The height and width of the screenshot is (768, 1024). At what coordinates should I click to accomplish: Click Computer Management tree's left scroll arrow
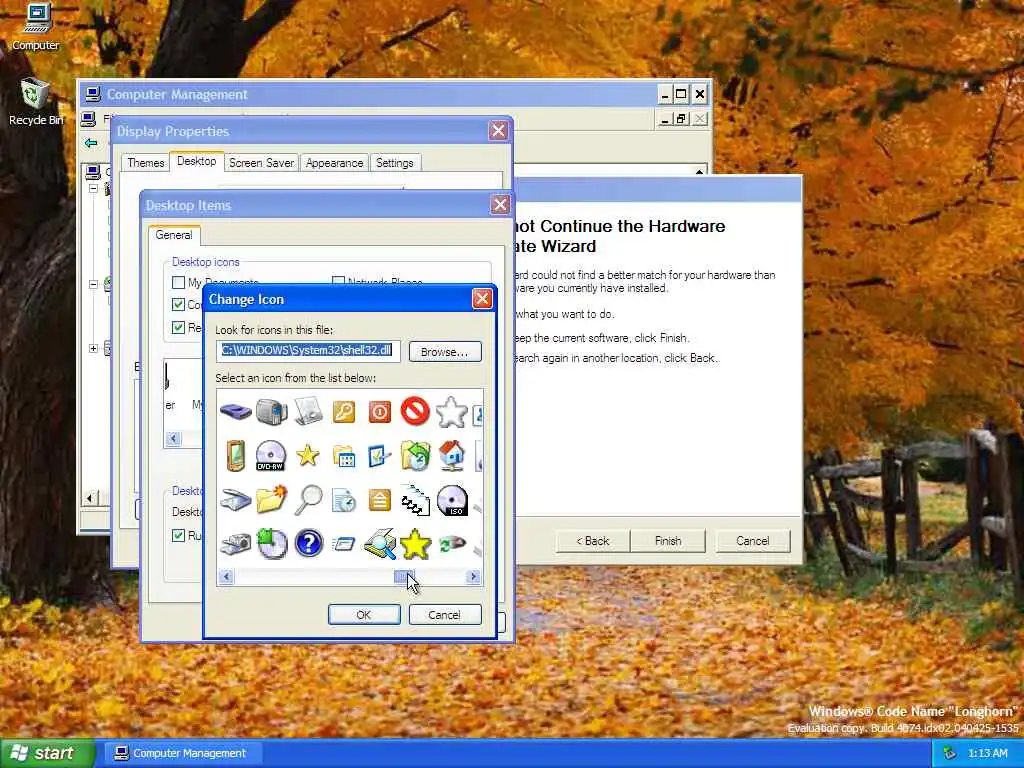(x=90, y=498)
